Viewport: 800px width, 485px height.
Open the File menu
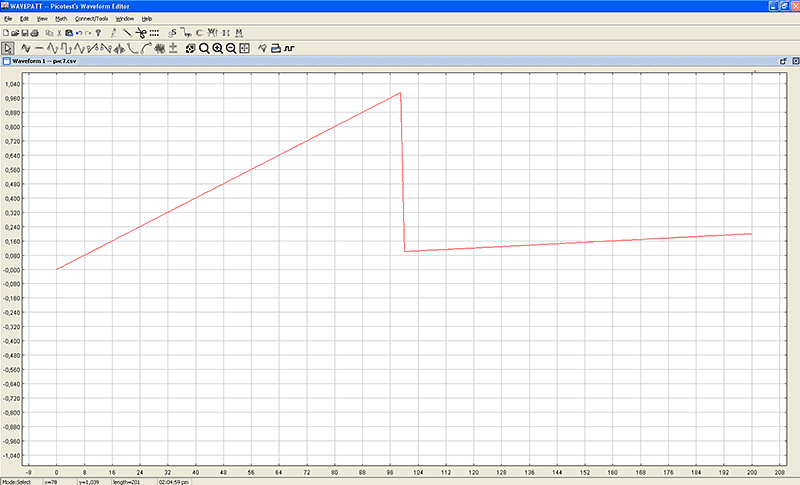coord(8,19)
